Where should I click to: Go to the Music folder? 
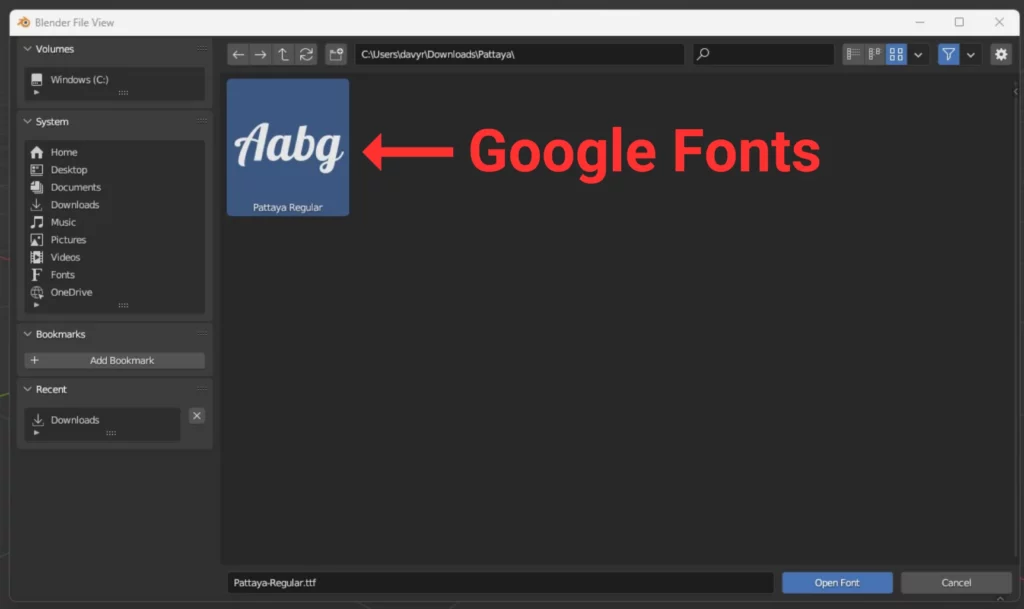pos(114,223)
